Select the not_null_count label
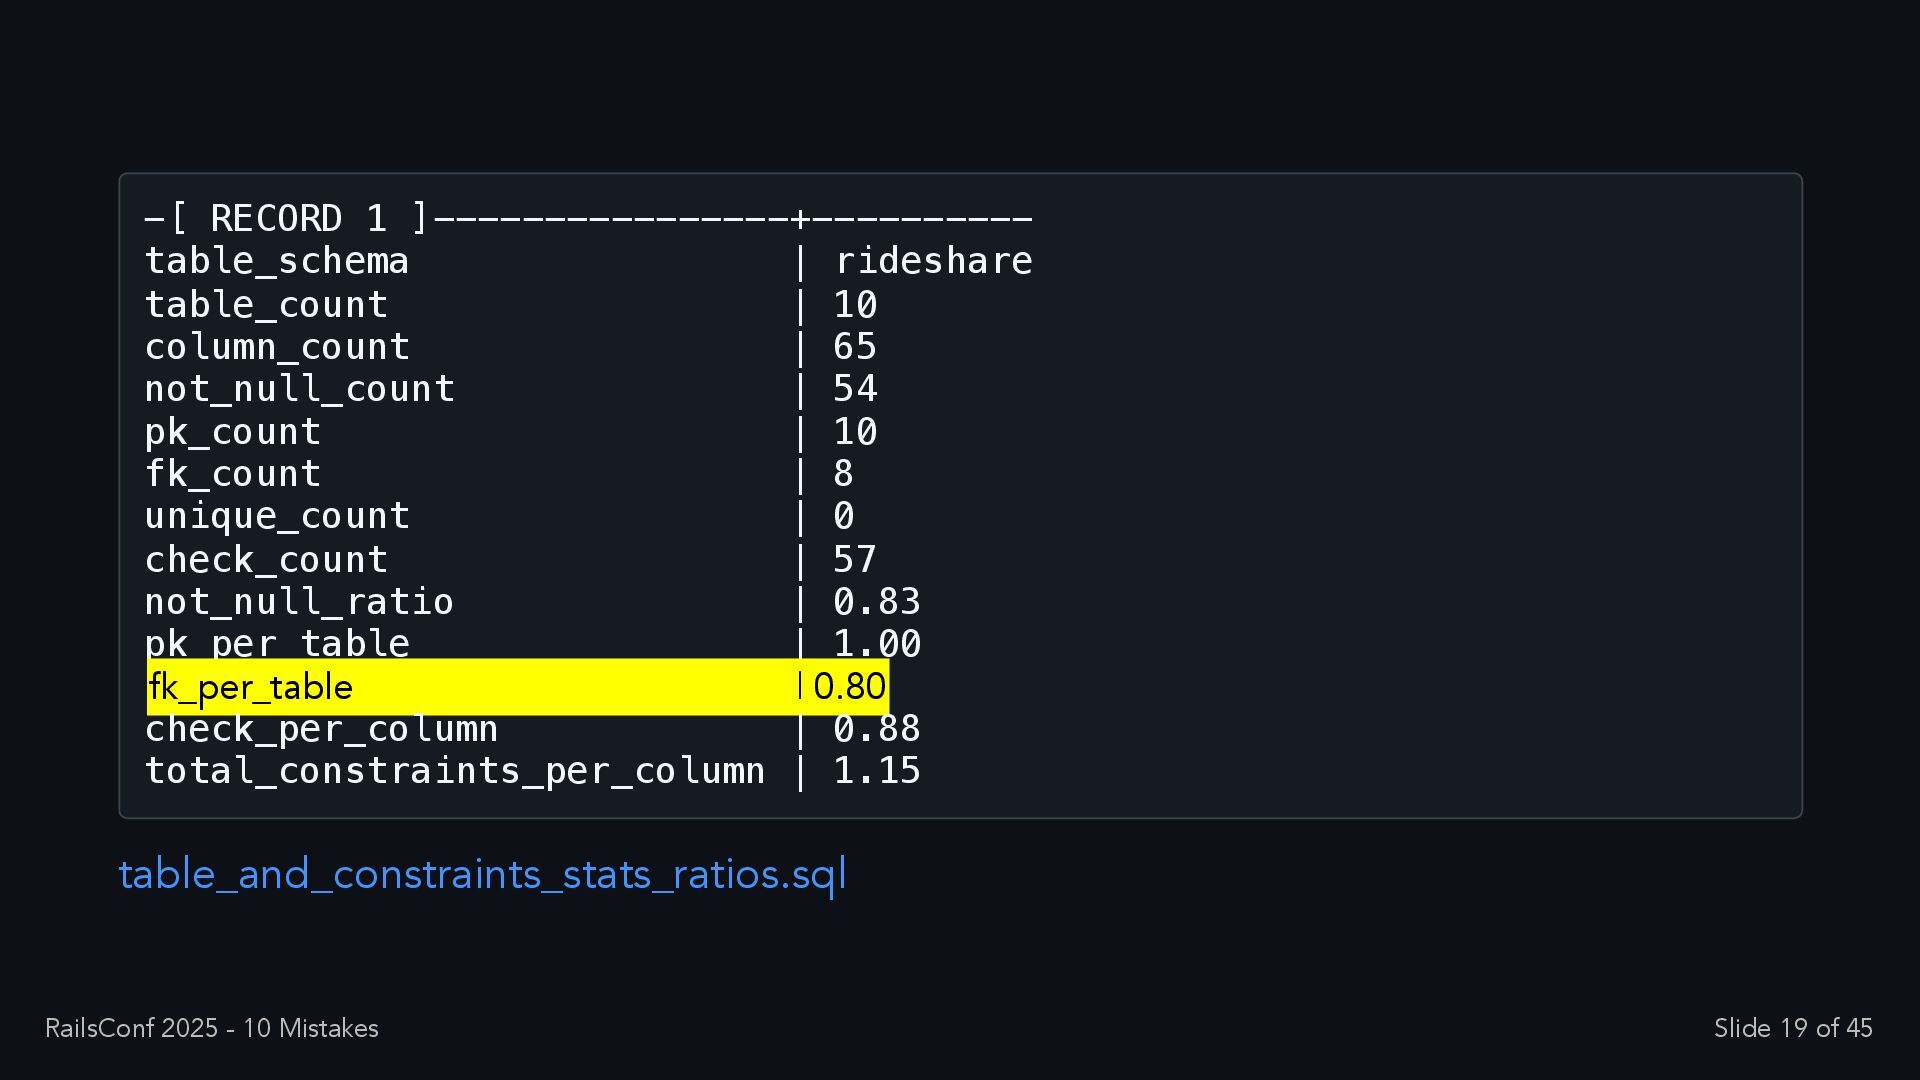The width and height of the screenshot is (1920, 1080). (300, 389)
